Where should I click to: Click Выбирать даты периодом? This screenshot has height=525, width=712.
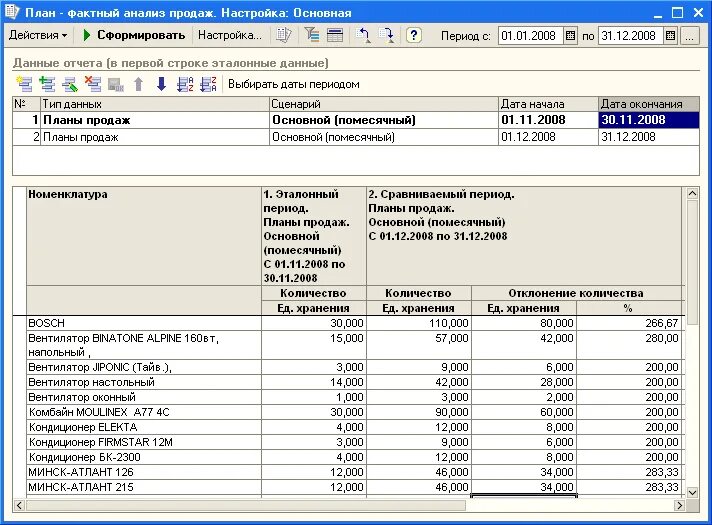pos(293,84)
